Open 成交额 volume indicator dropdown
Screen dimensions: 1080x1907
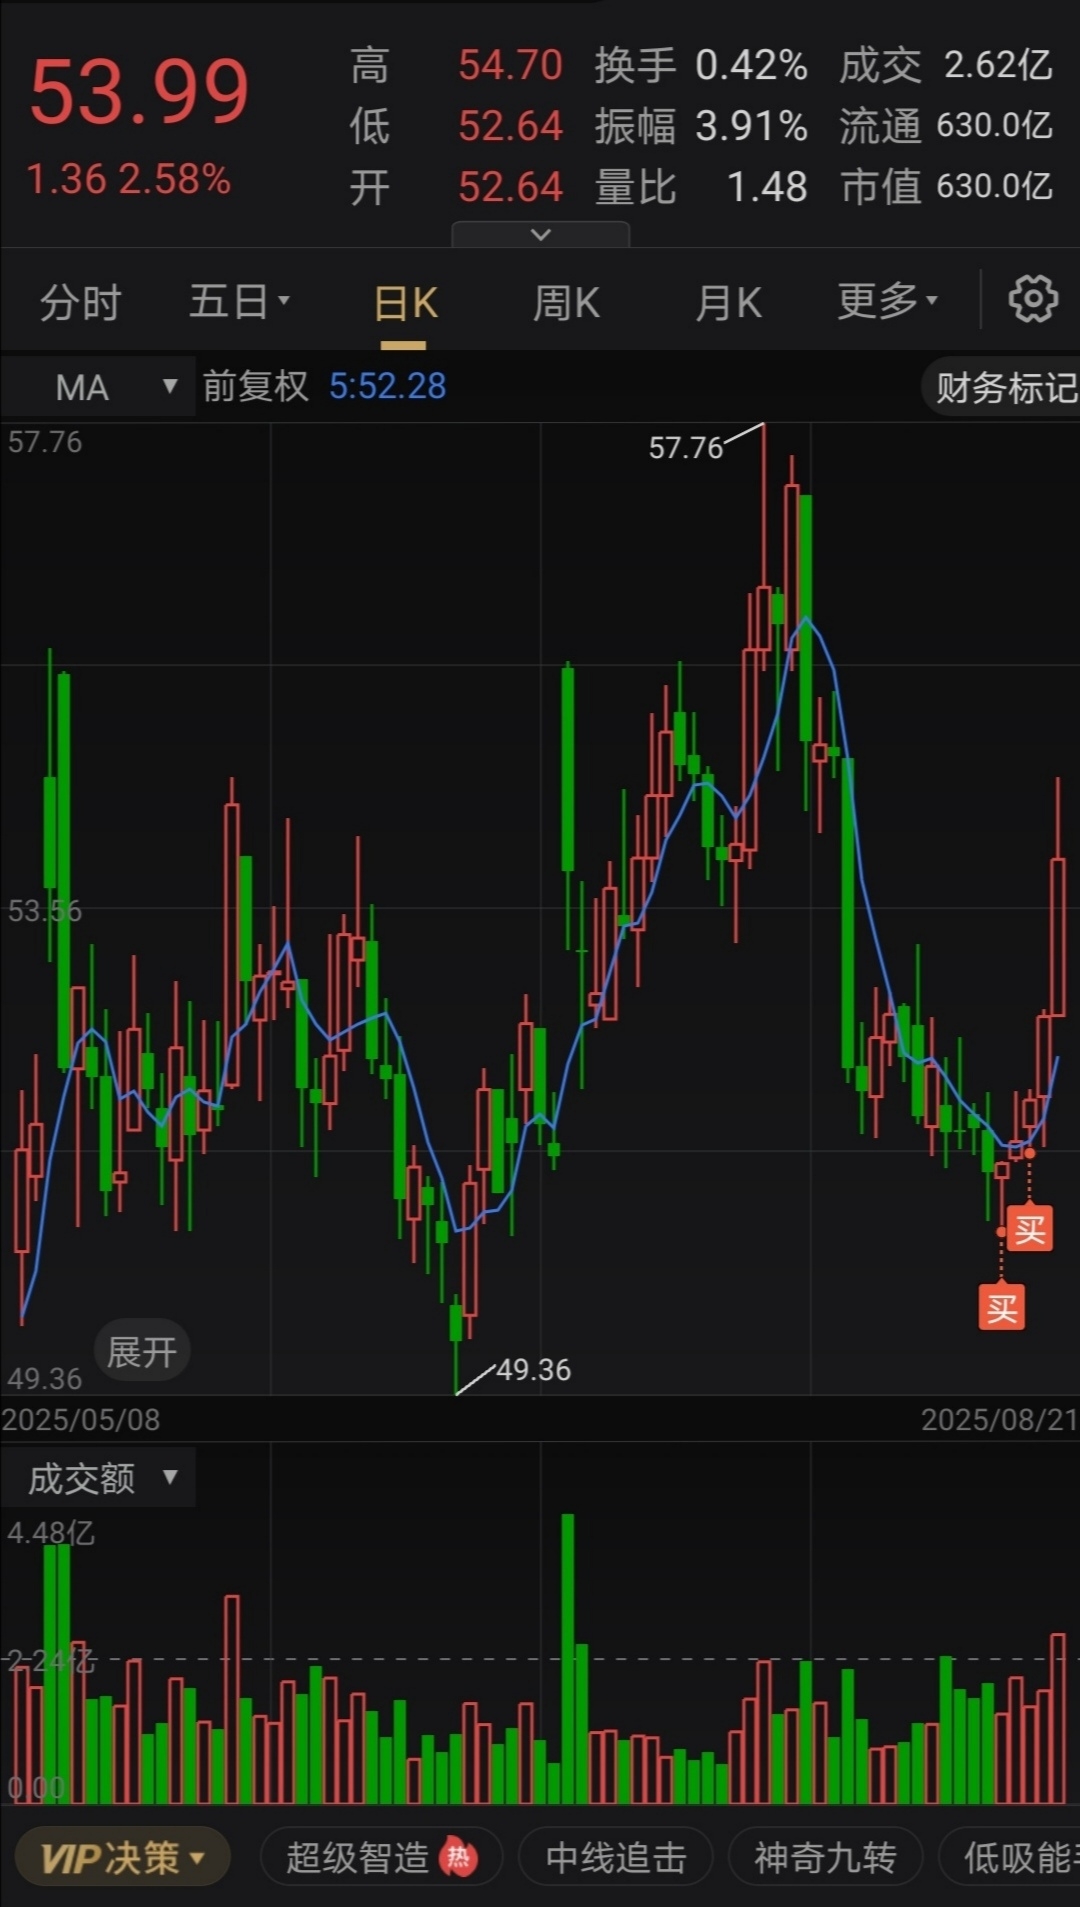tap(98, 1478)
